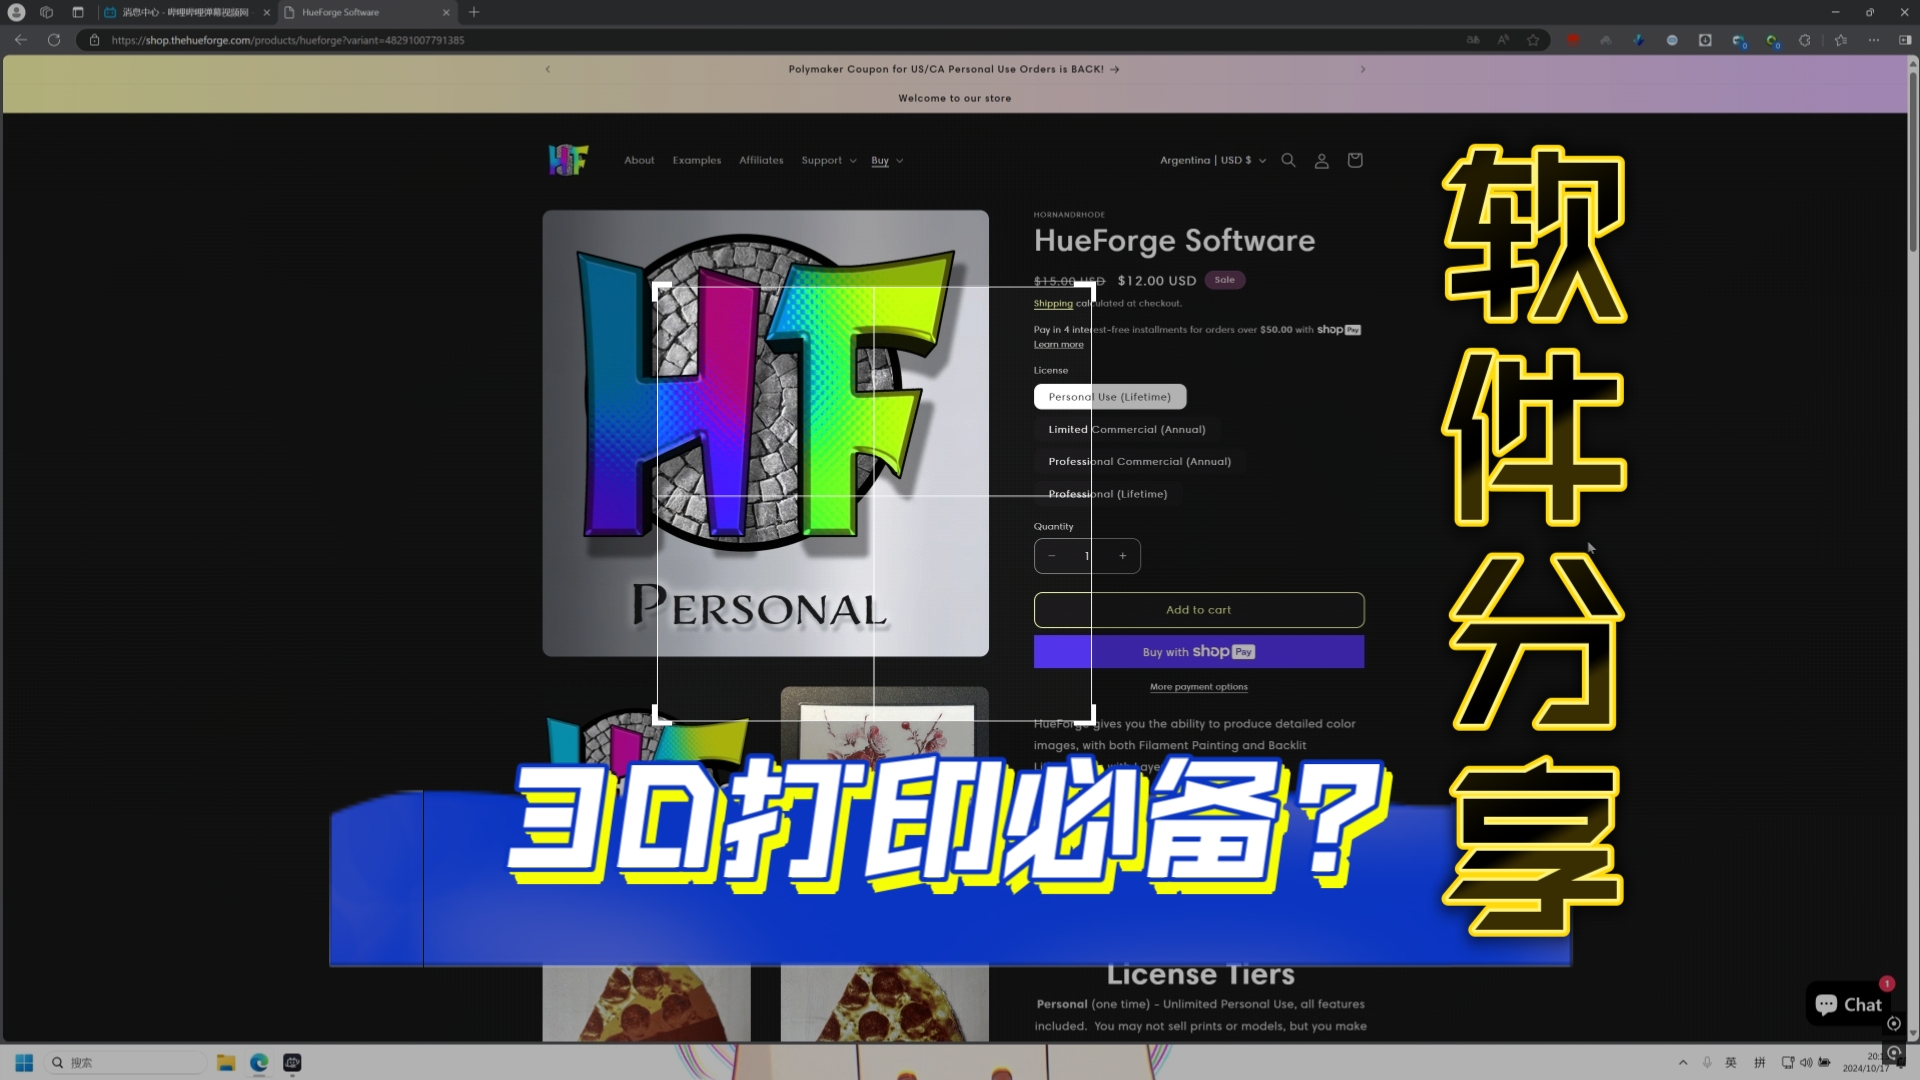Screen dimensions: 1920x1080
Task: Open the Buy dropdown menu
Action: [886, 160]
